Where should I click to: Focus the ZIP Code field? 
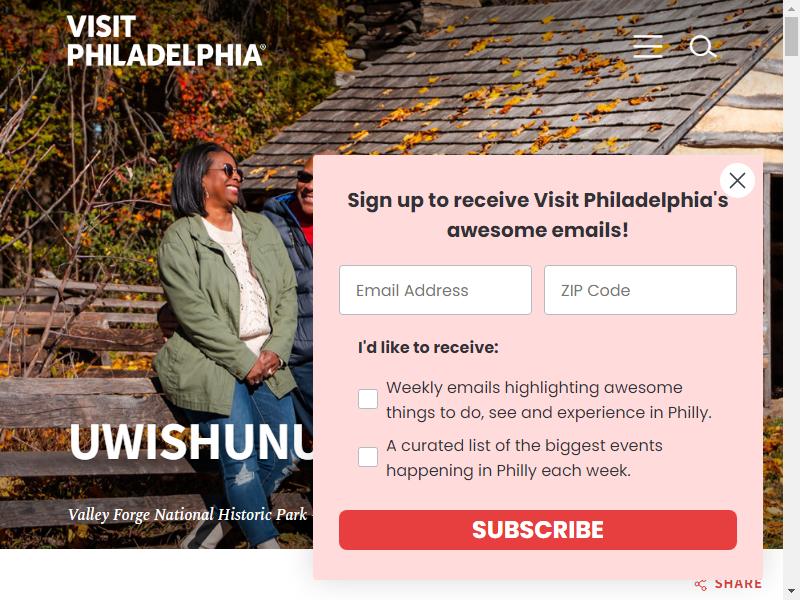pos(640,290)
